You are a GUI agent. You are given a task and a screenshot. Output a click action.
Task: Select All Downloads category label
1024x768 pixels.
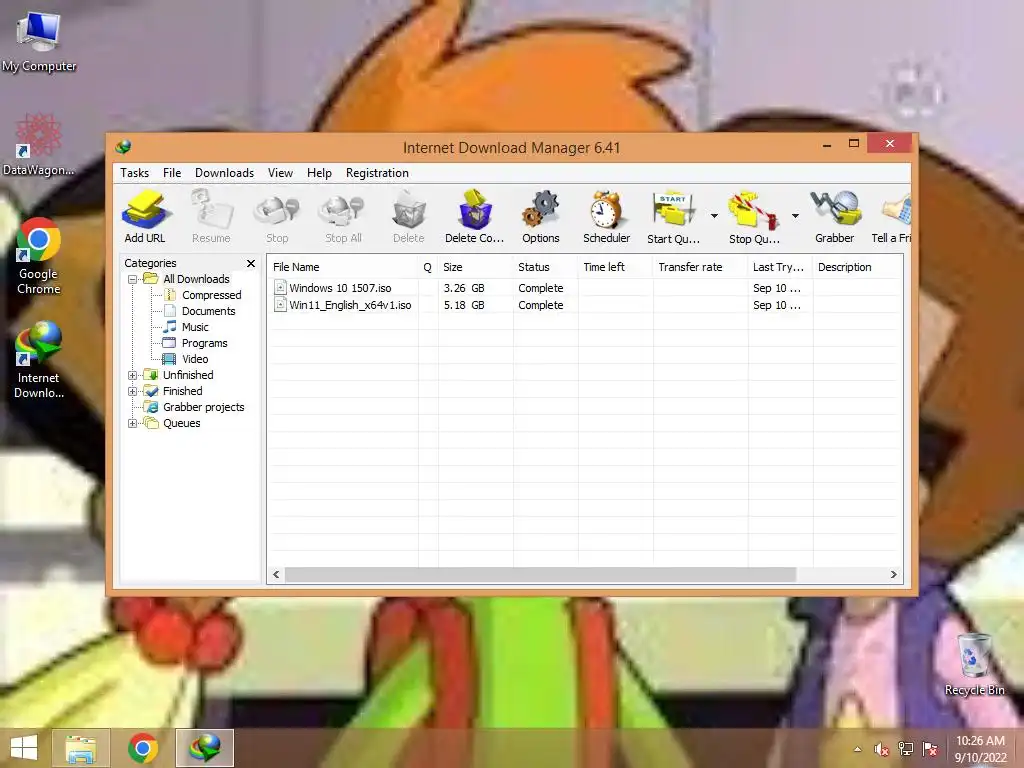[x=197, y=280]
